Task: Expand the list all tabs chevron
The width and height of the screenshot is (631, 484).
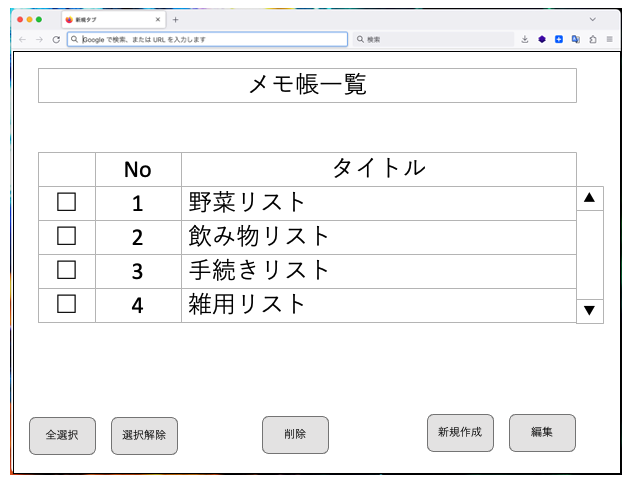Action: (x=592, y=19)
